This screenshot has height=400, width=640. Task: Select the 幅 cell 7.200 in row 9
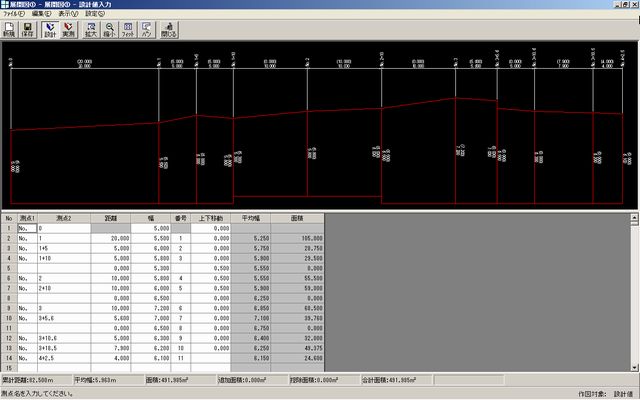pyautogui.click(x=151, y=308)
